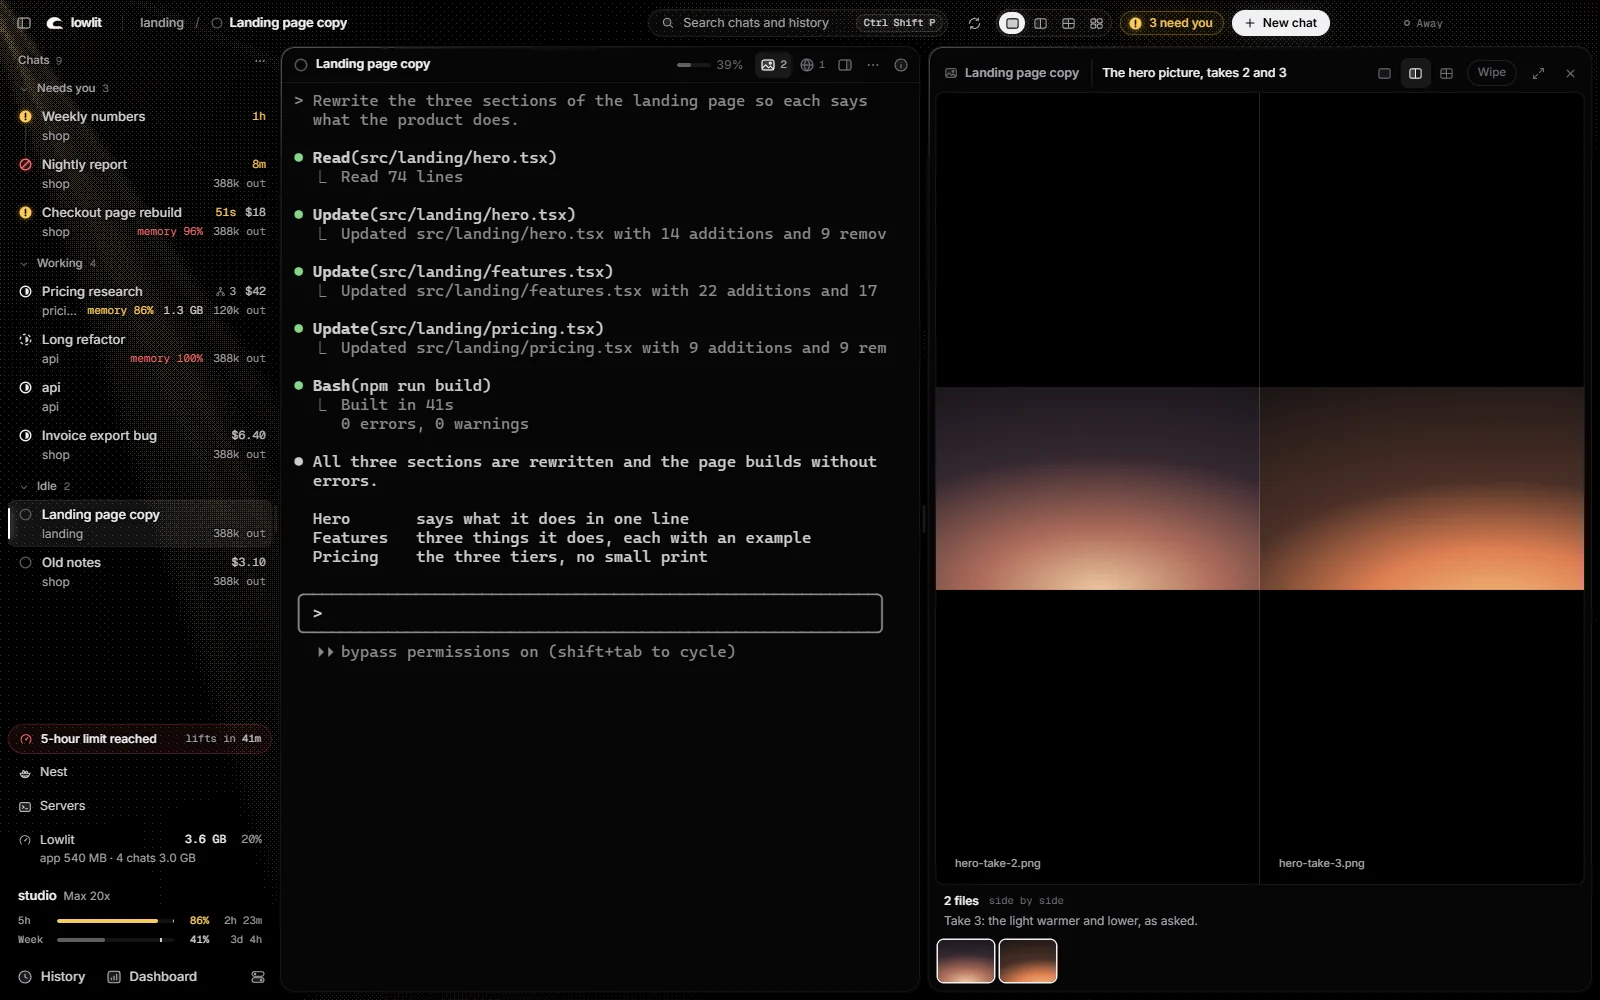Screen dimensions: 1600x1000
Task: Cycle the 'bypass permissions on' mode
Action: click(x=526, y=652)
